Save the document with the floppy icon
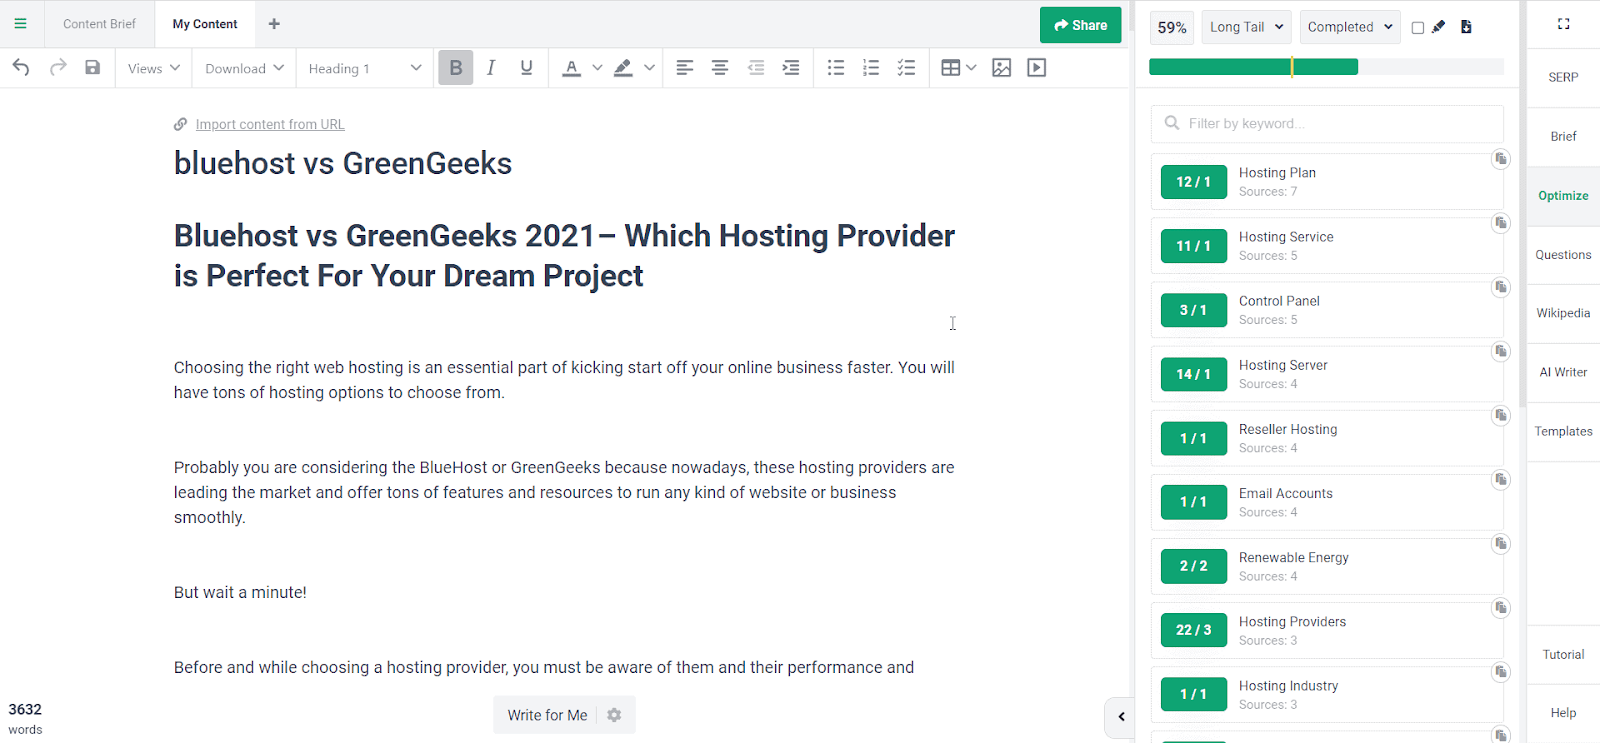Viewport: 1600px width, 743px height. point(92,68)
